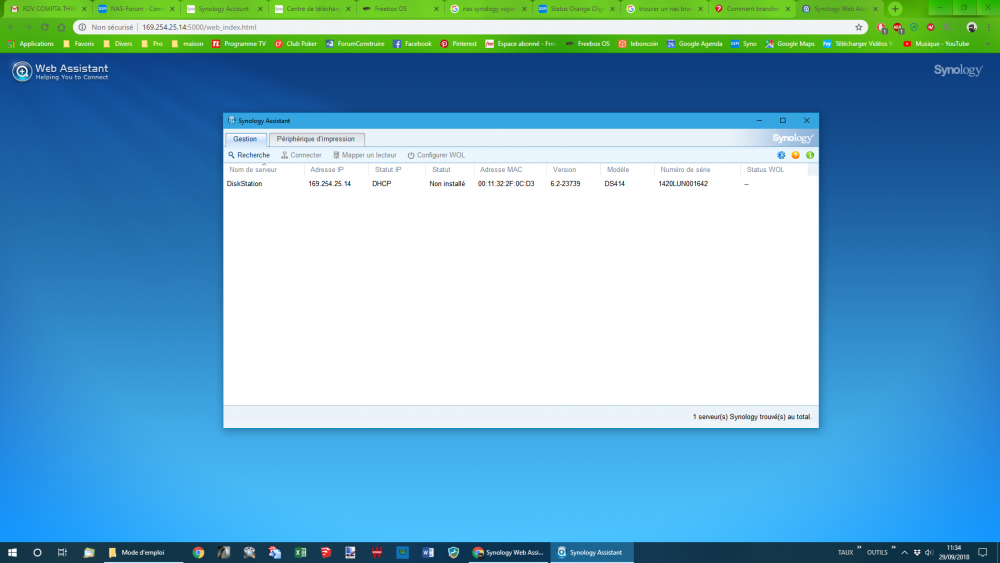Click the orange help icon
Viewport: 1000px width, 563px height.
coord(795,155)
